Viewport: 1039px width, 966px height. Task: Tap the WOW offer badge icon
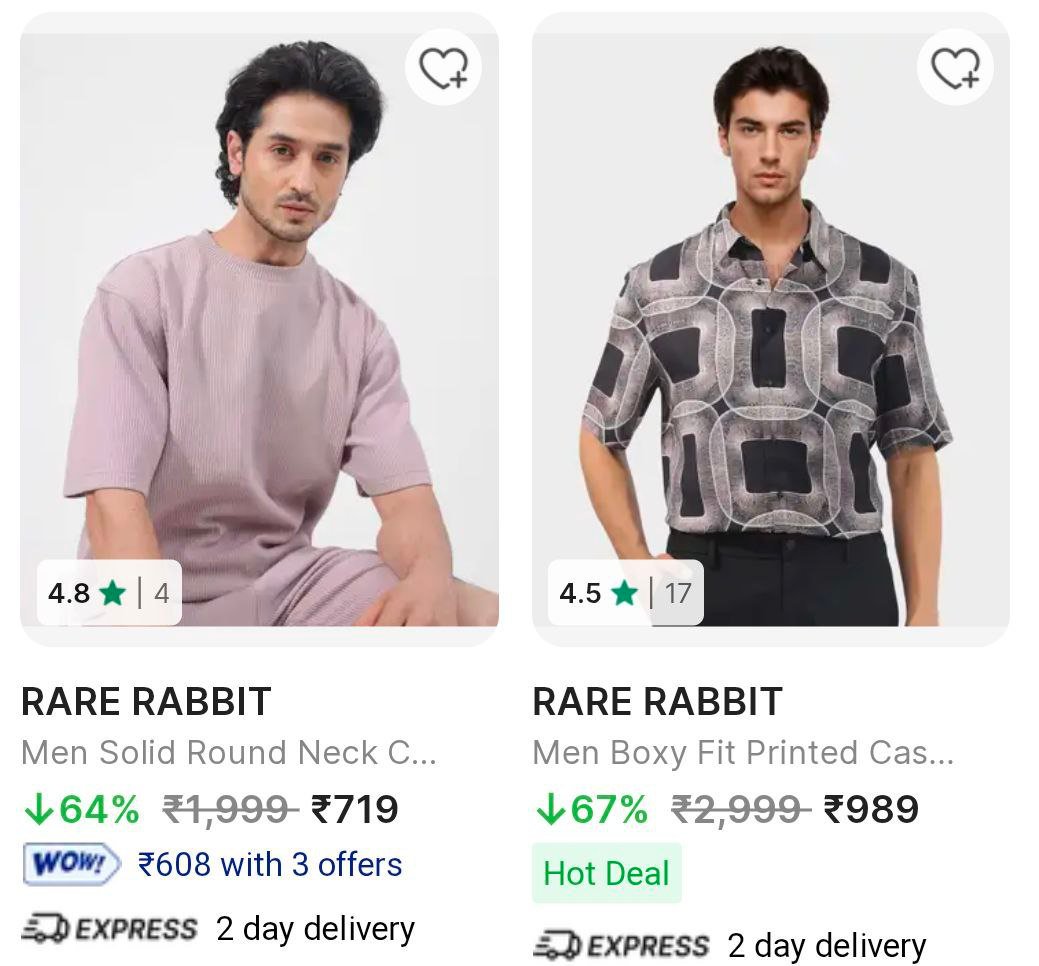point(71,865)
